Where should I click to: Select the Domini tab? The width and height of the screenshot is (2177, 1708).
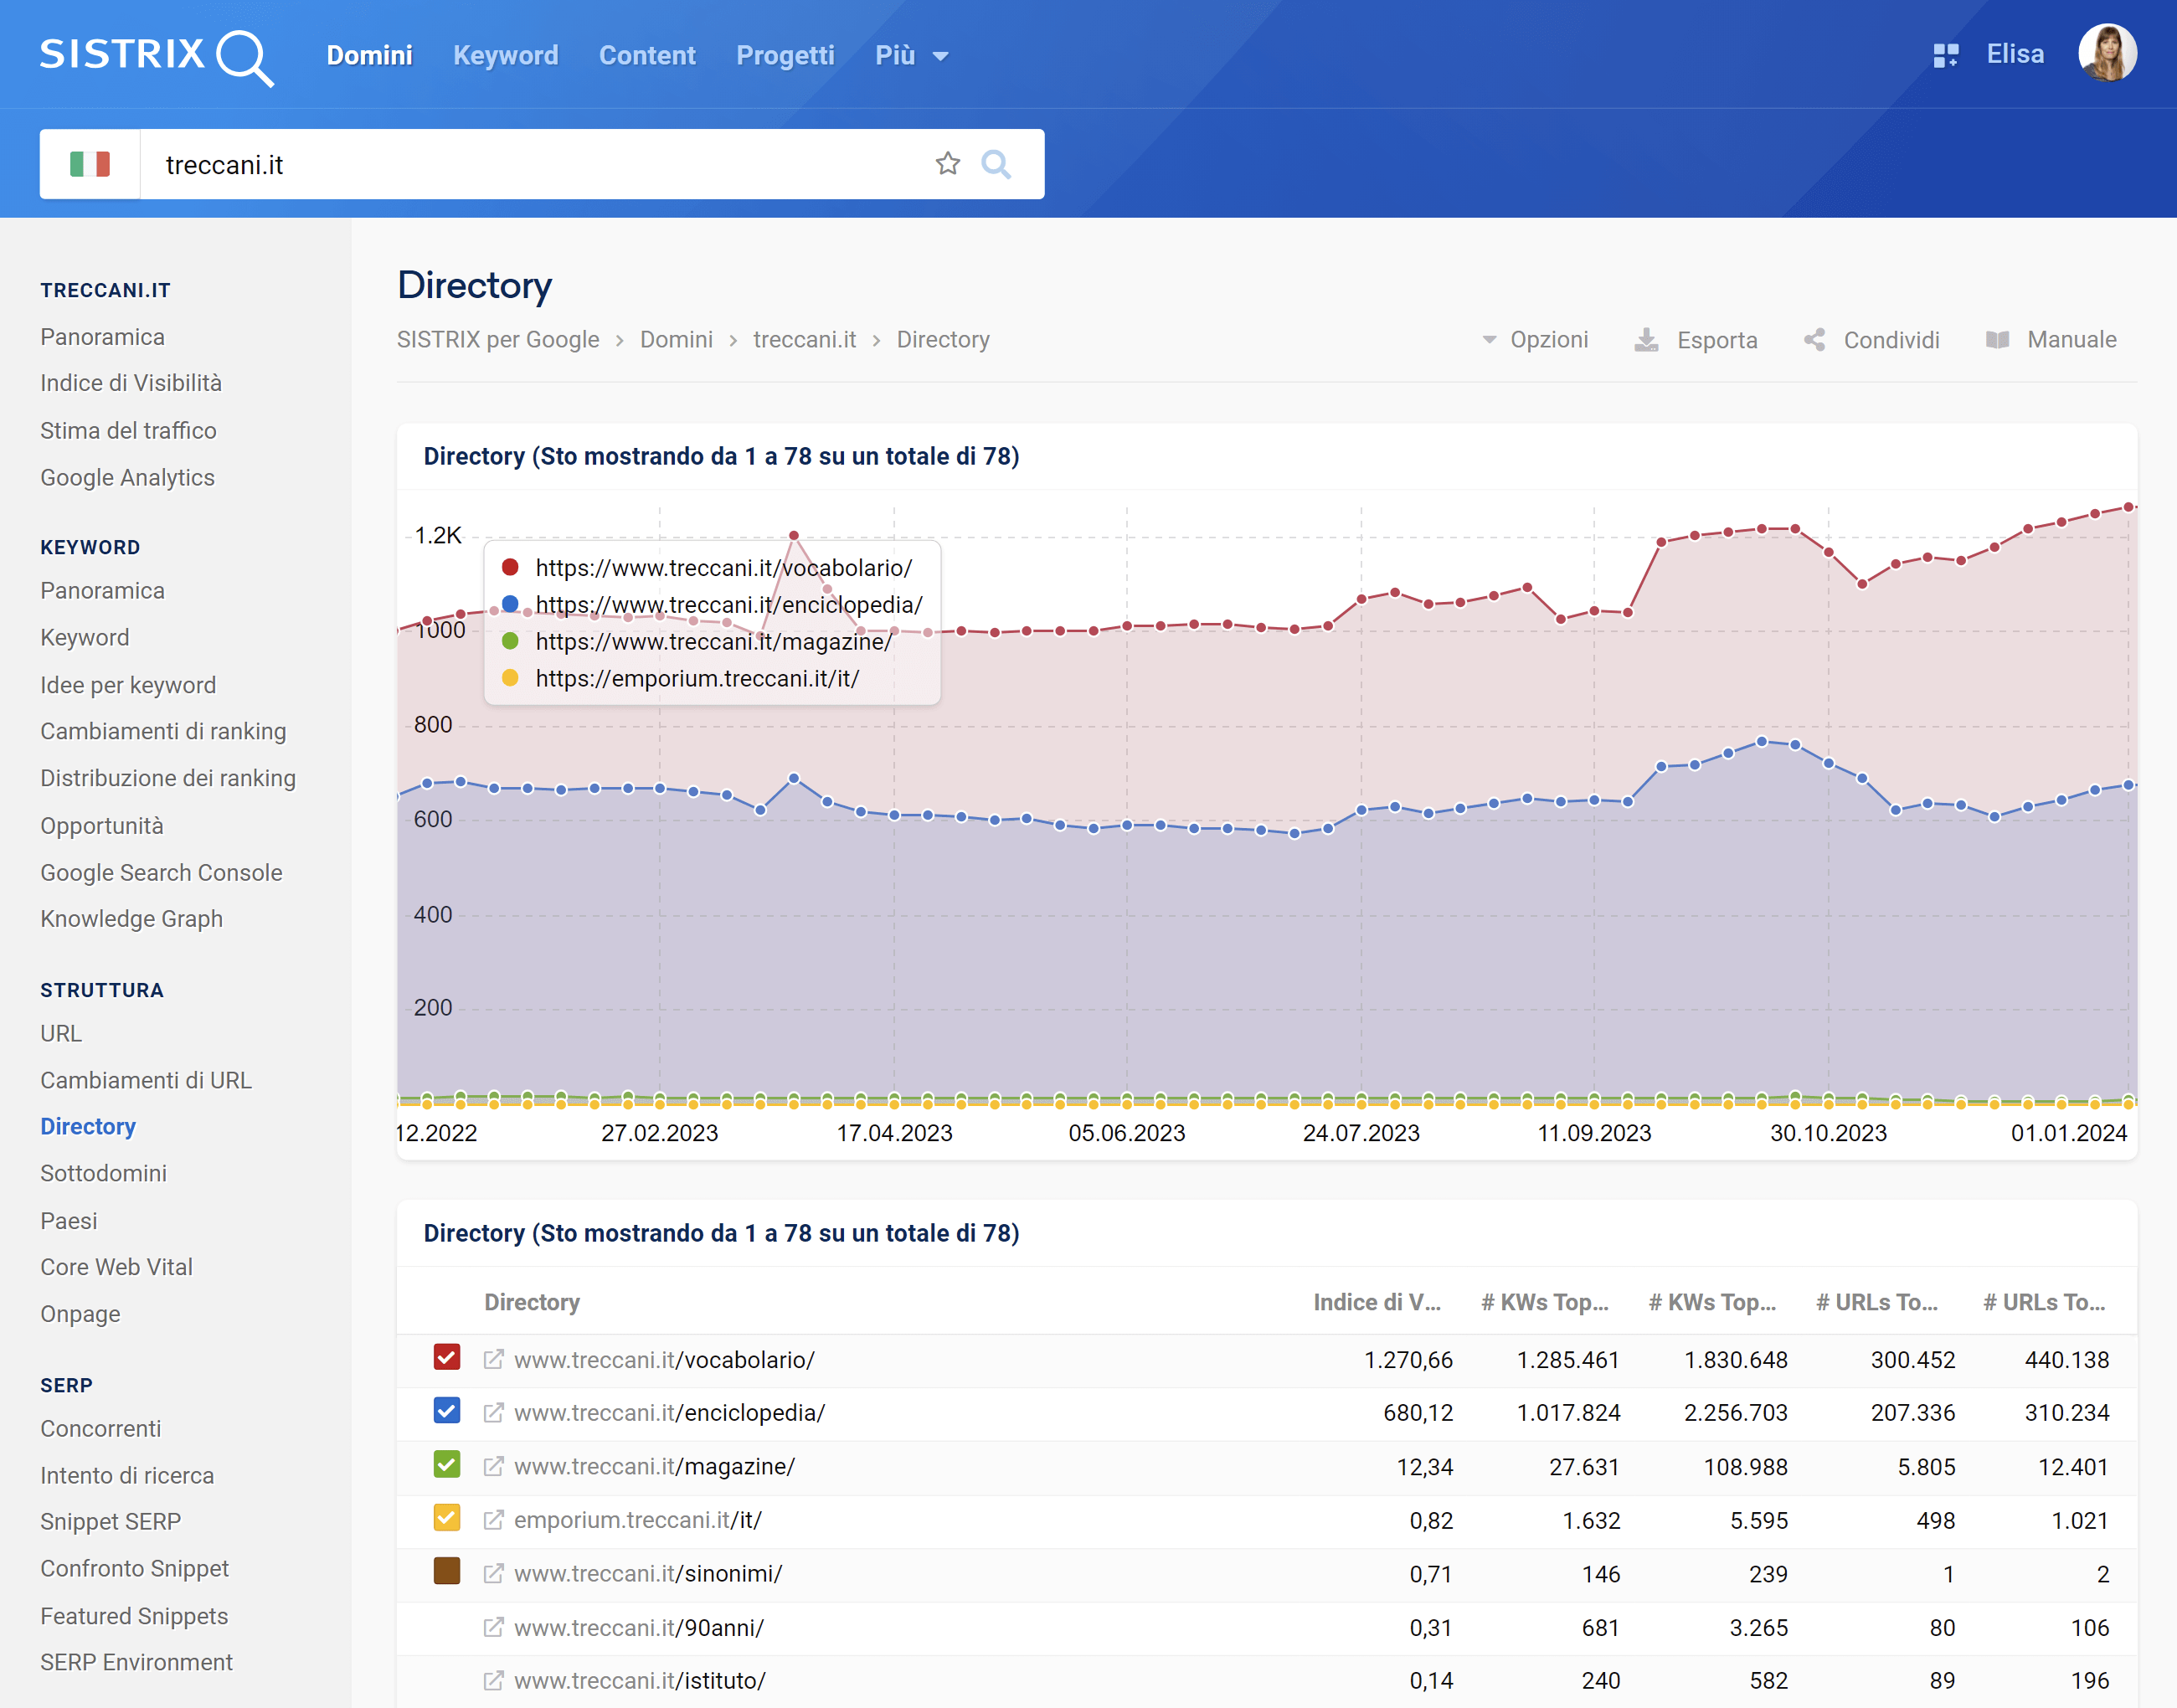(x=369, y=56)
